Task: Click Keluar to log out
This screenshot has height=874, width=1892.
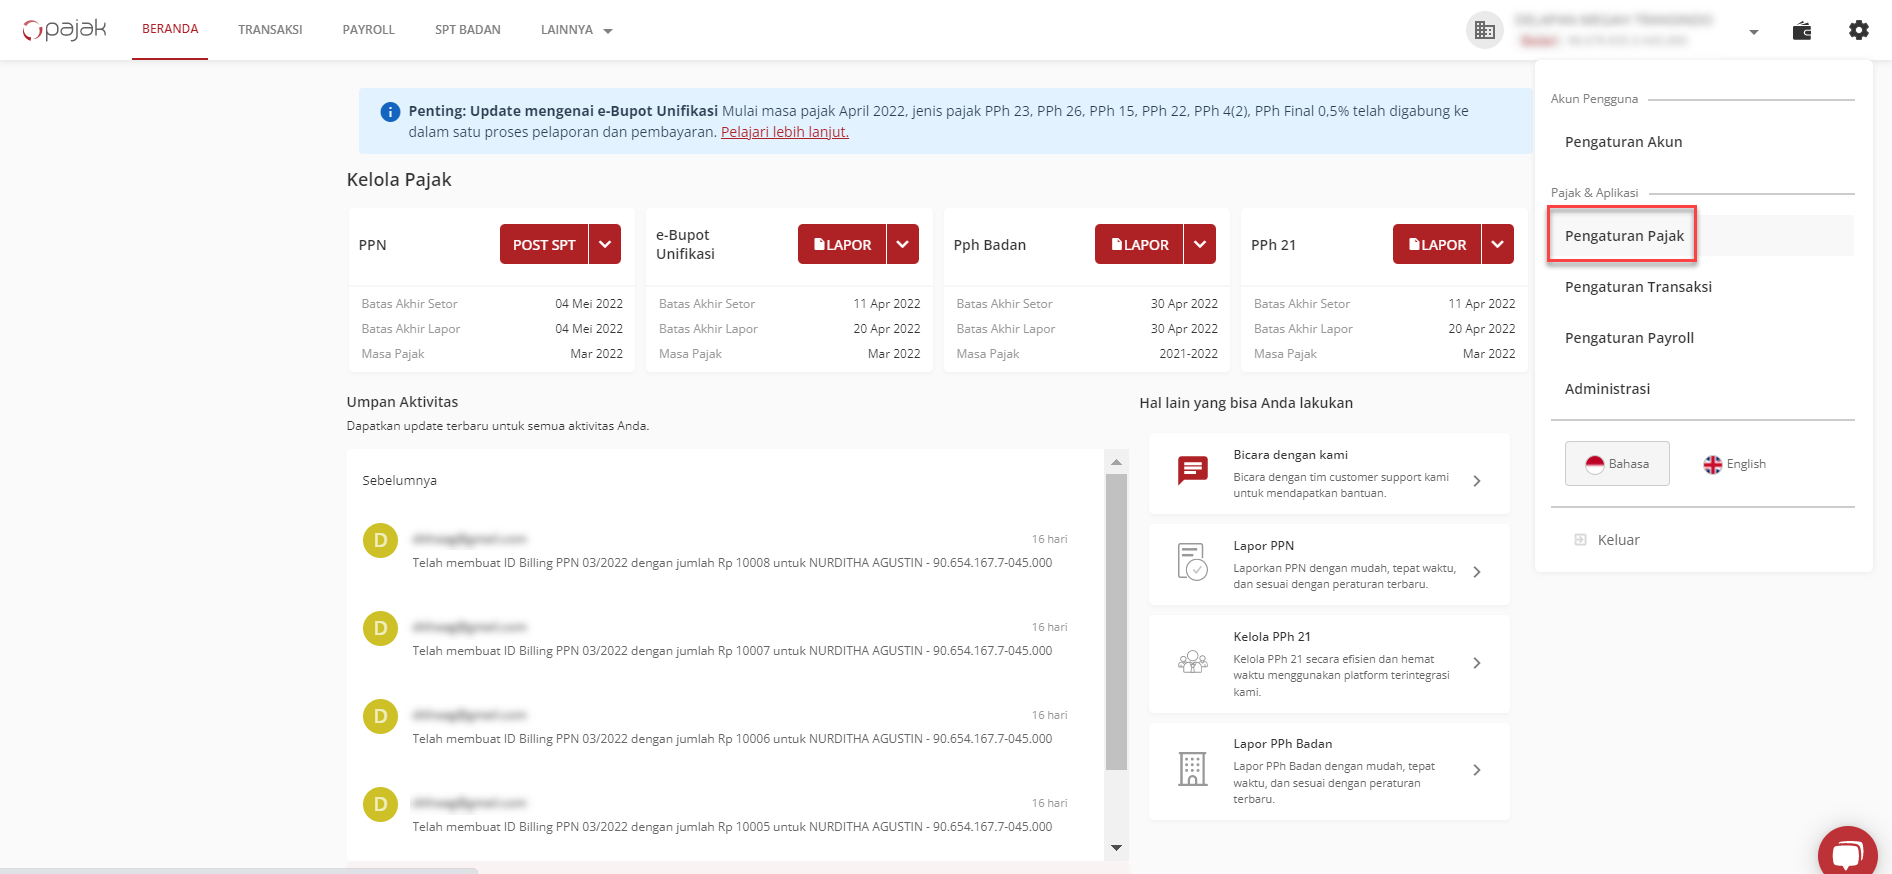Action: [1617, 540]
